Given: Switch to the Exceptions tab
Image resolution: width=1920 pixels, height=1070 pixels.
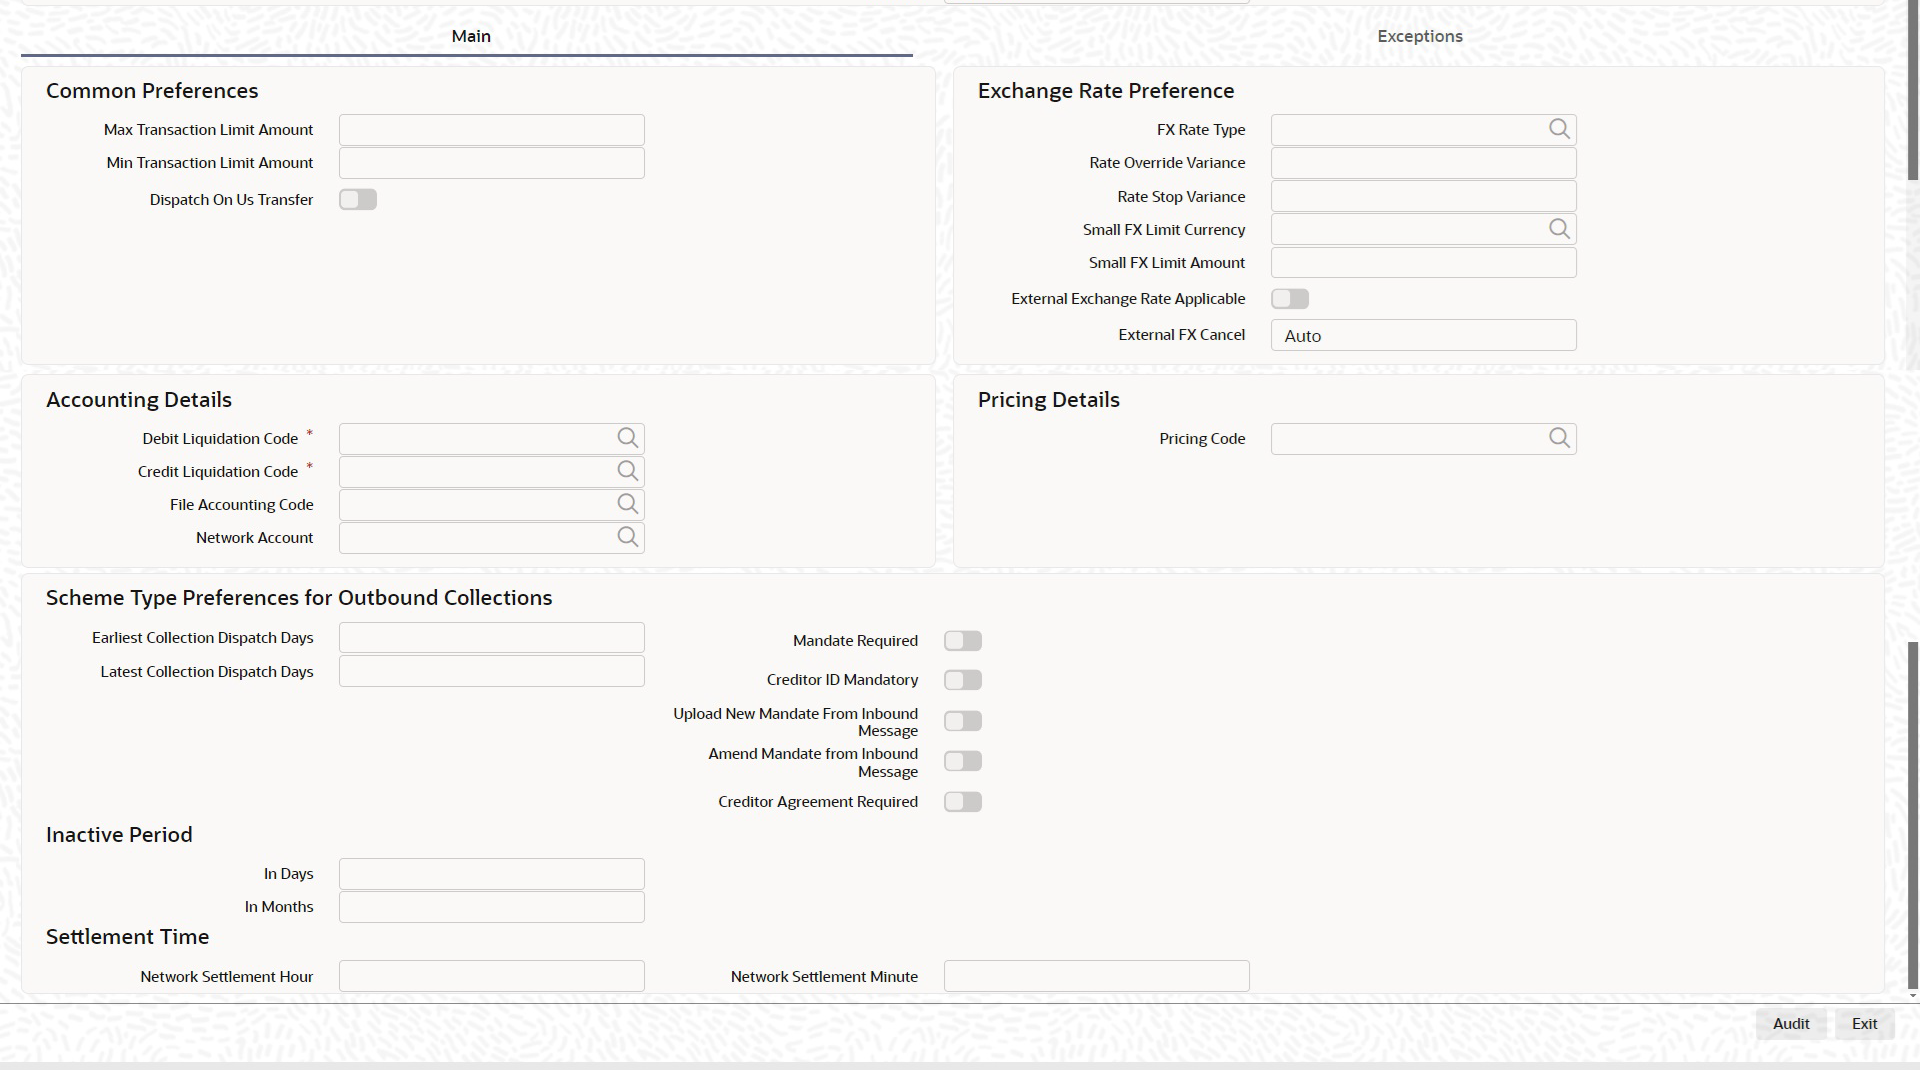Looking at the screenshot, I should point(1419,36).
